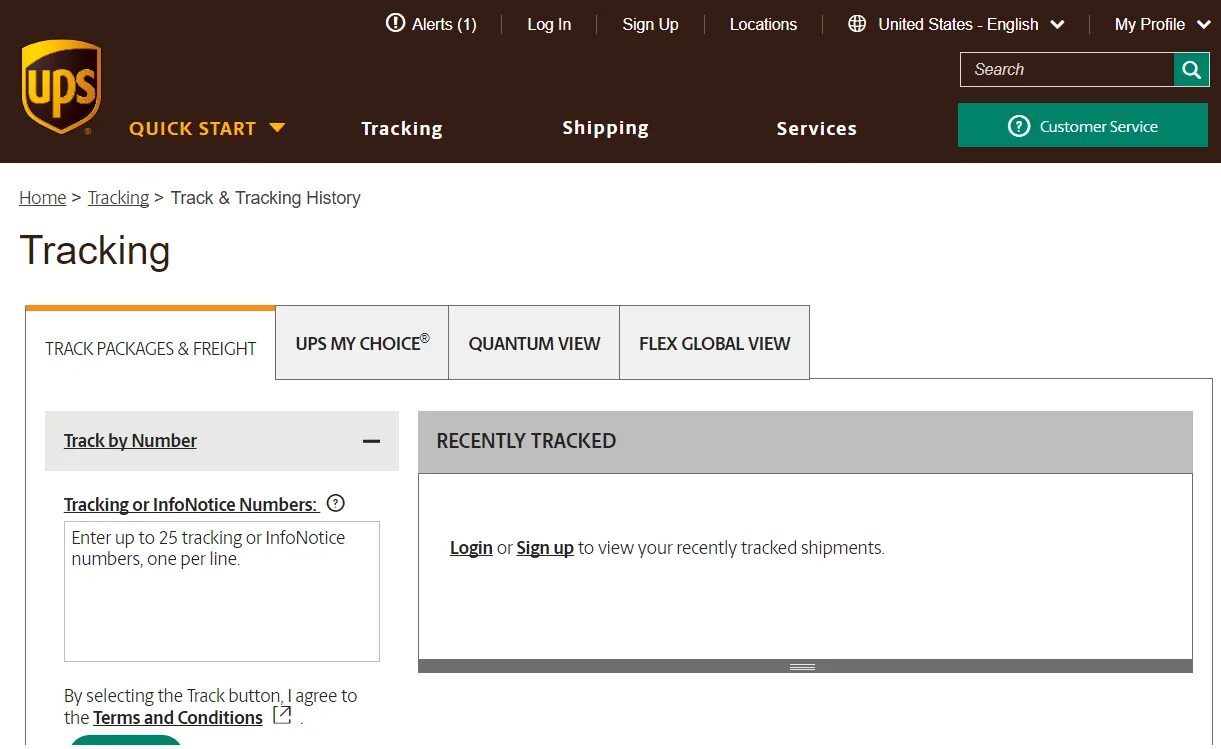Screen dimensions: 1221x749
Task: Open the Shipping menu
Action: 606,128
